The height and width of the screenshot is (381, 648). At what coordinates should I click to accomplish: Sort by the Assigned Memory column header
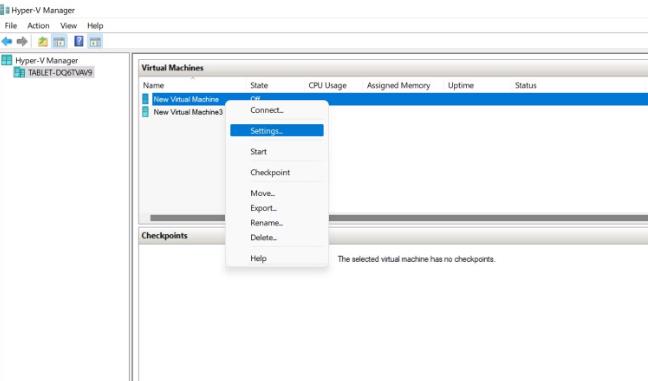[x=398, y=86]
